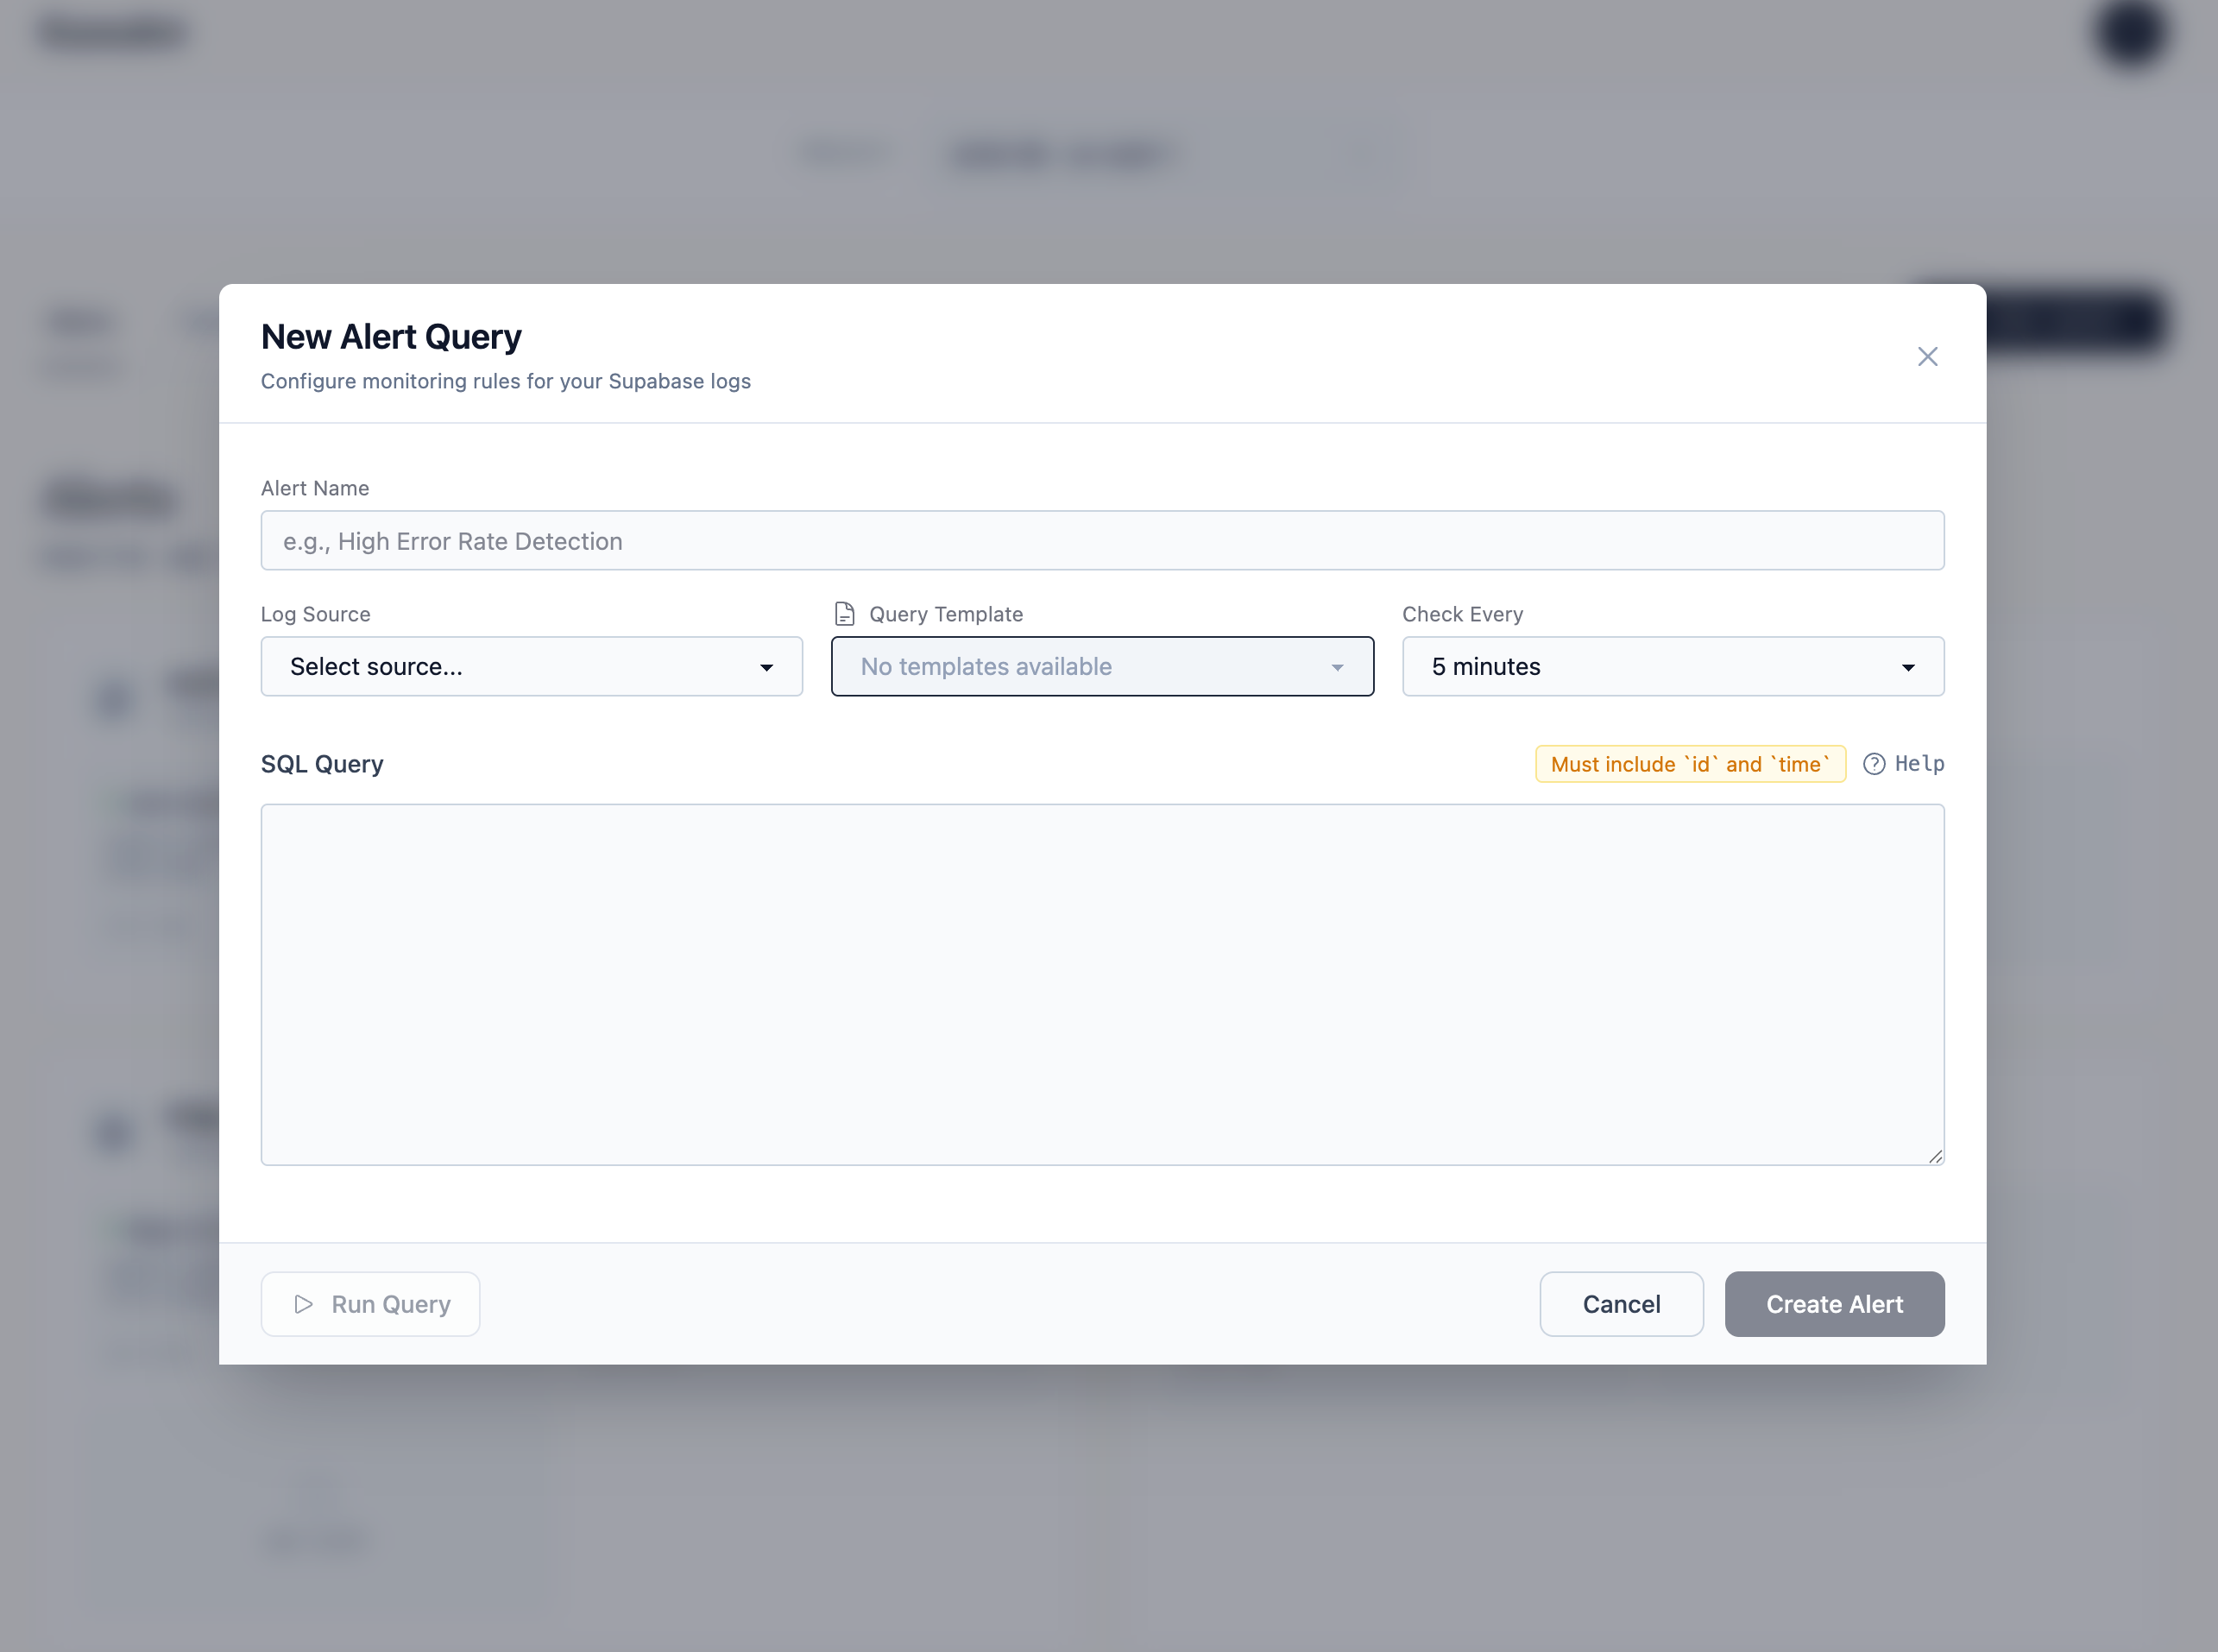The height and width of the screenshot is (1652, 2218).
Task: Expand the Log Source chevron
Action: [x=767, y=667]
